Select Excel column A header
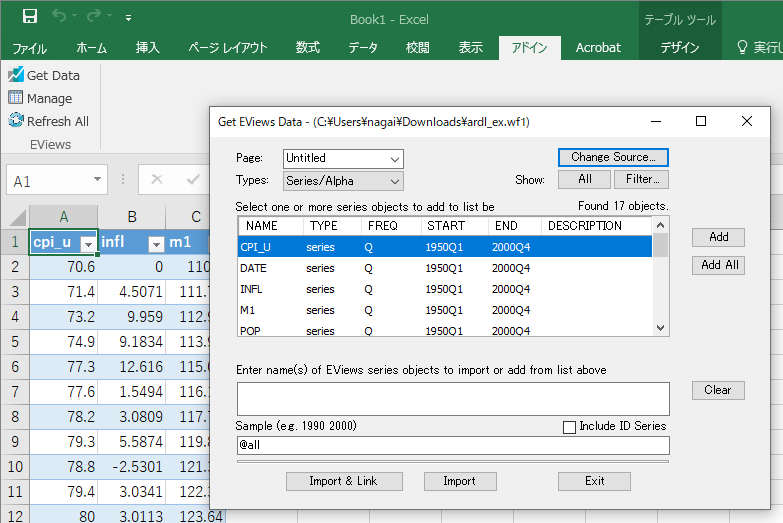This screenshot has width=783, height=523. tap(63, 217)
